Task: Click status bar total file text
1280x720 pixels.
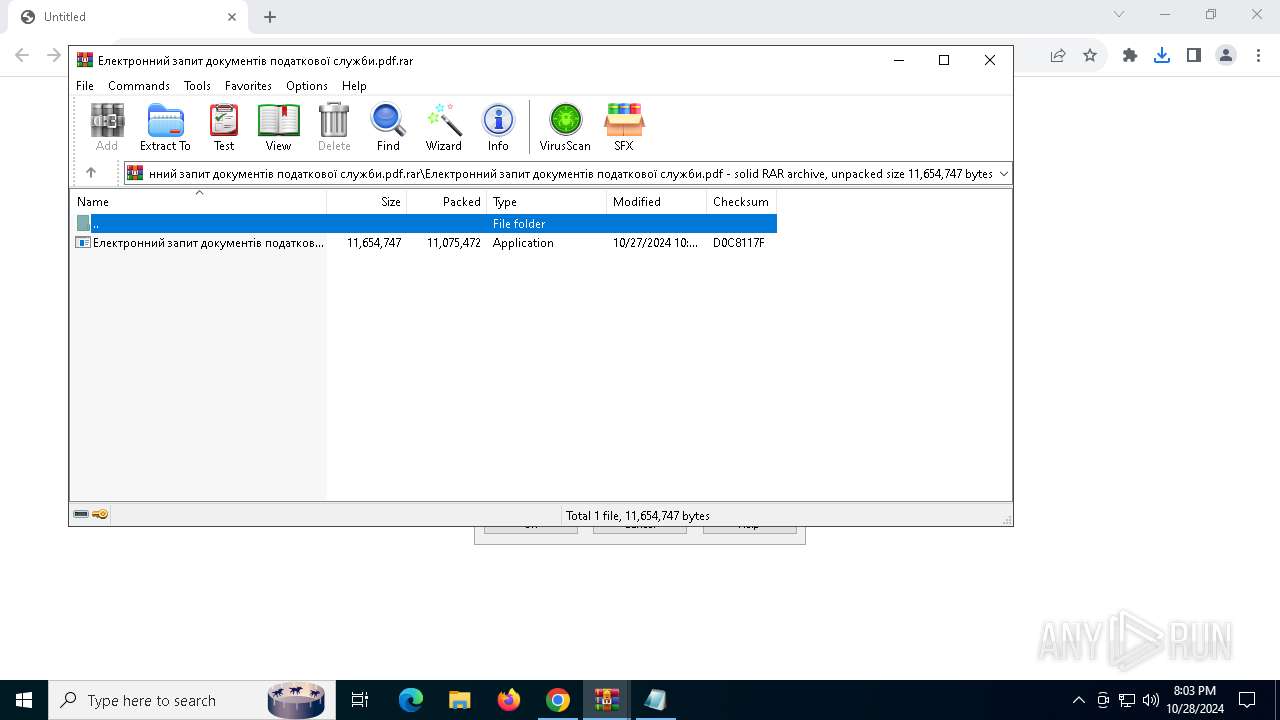Action: 638,516
